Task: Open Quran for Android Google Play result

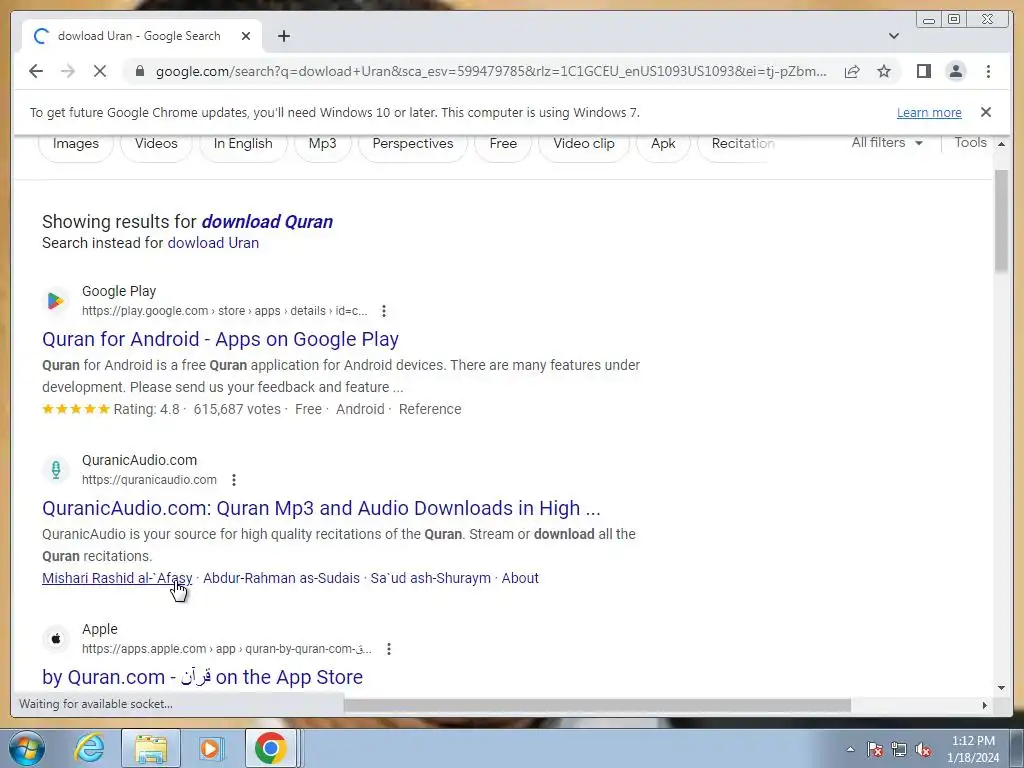Action: pyautogui.click(x=220, y=339)
